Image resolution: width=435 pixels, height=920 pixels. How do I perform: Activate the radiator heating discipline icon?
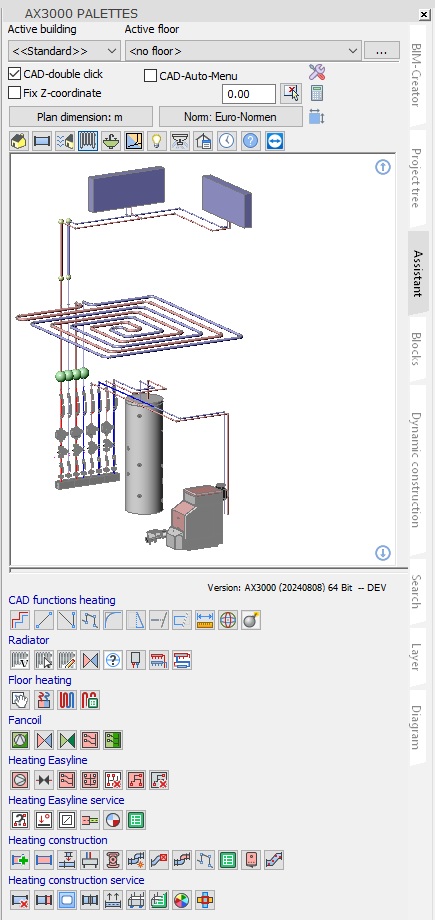88,141
